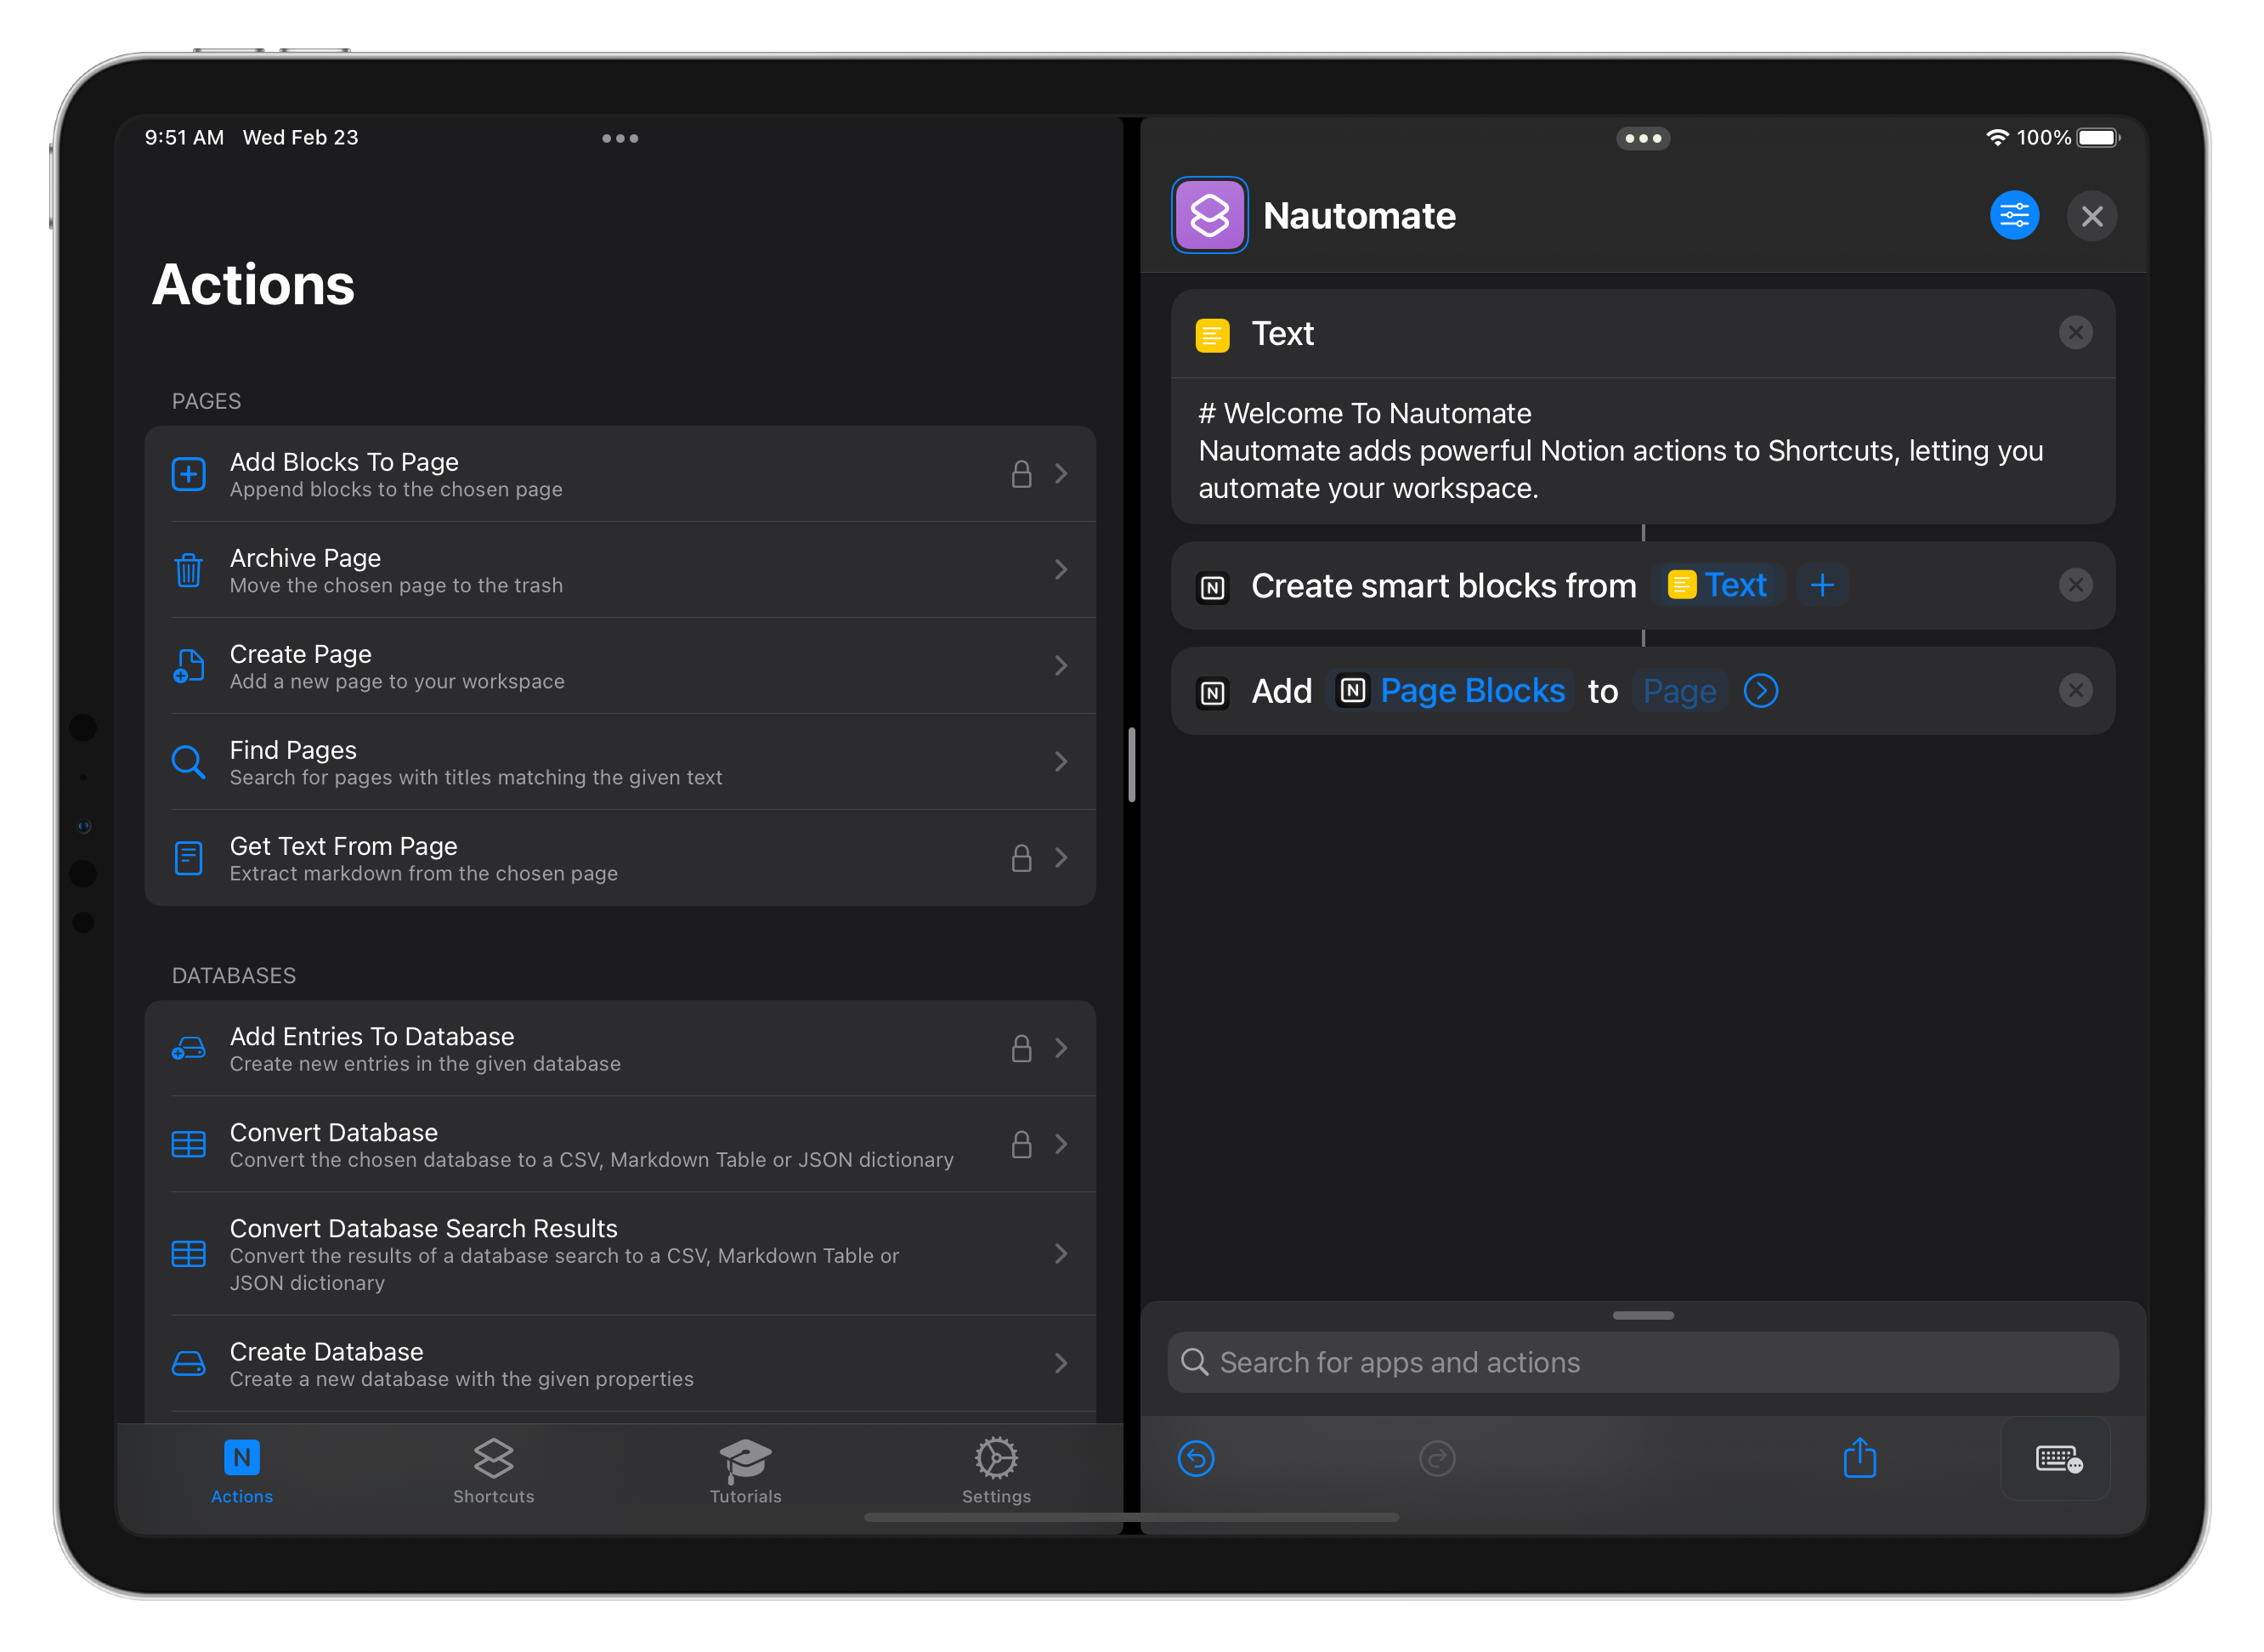Open Get Text From Page chevron
Image resolution: width=2264 pixels, height=1652 pixels.
pyautogui.click(x=1061, y=858)
